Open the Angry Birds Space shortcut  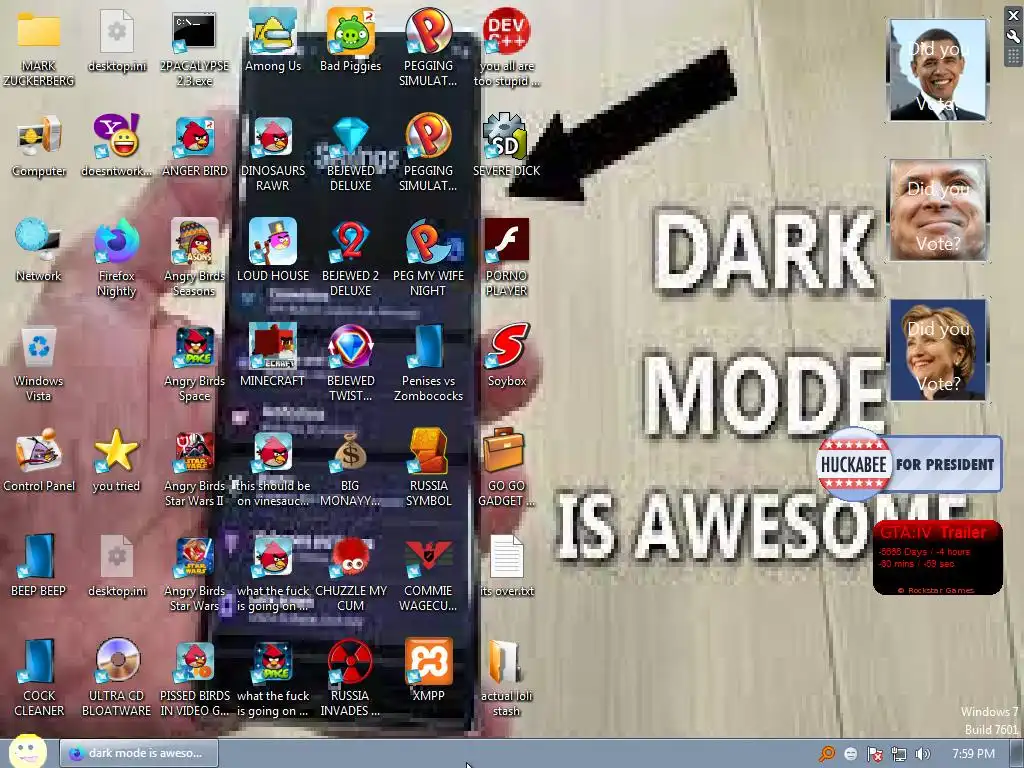[x=195, y=364]
